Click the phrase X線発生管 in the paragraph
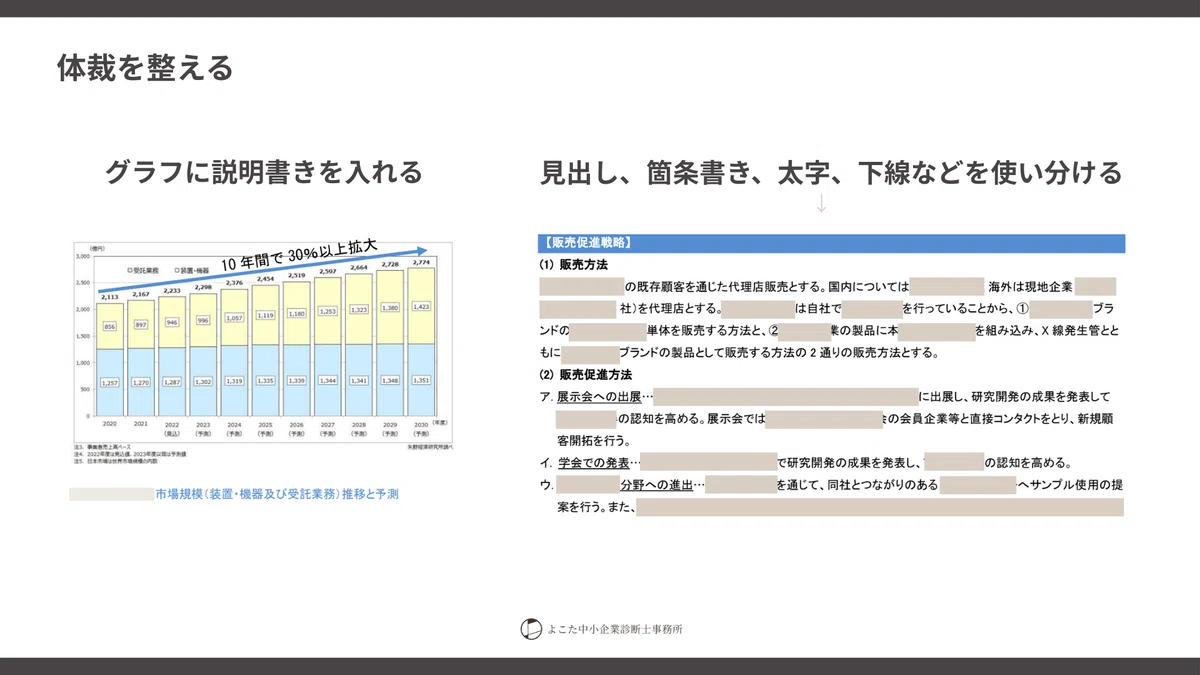The height and width of the screenshot is (675, 1200). [x=1070, y=331]
